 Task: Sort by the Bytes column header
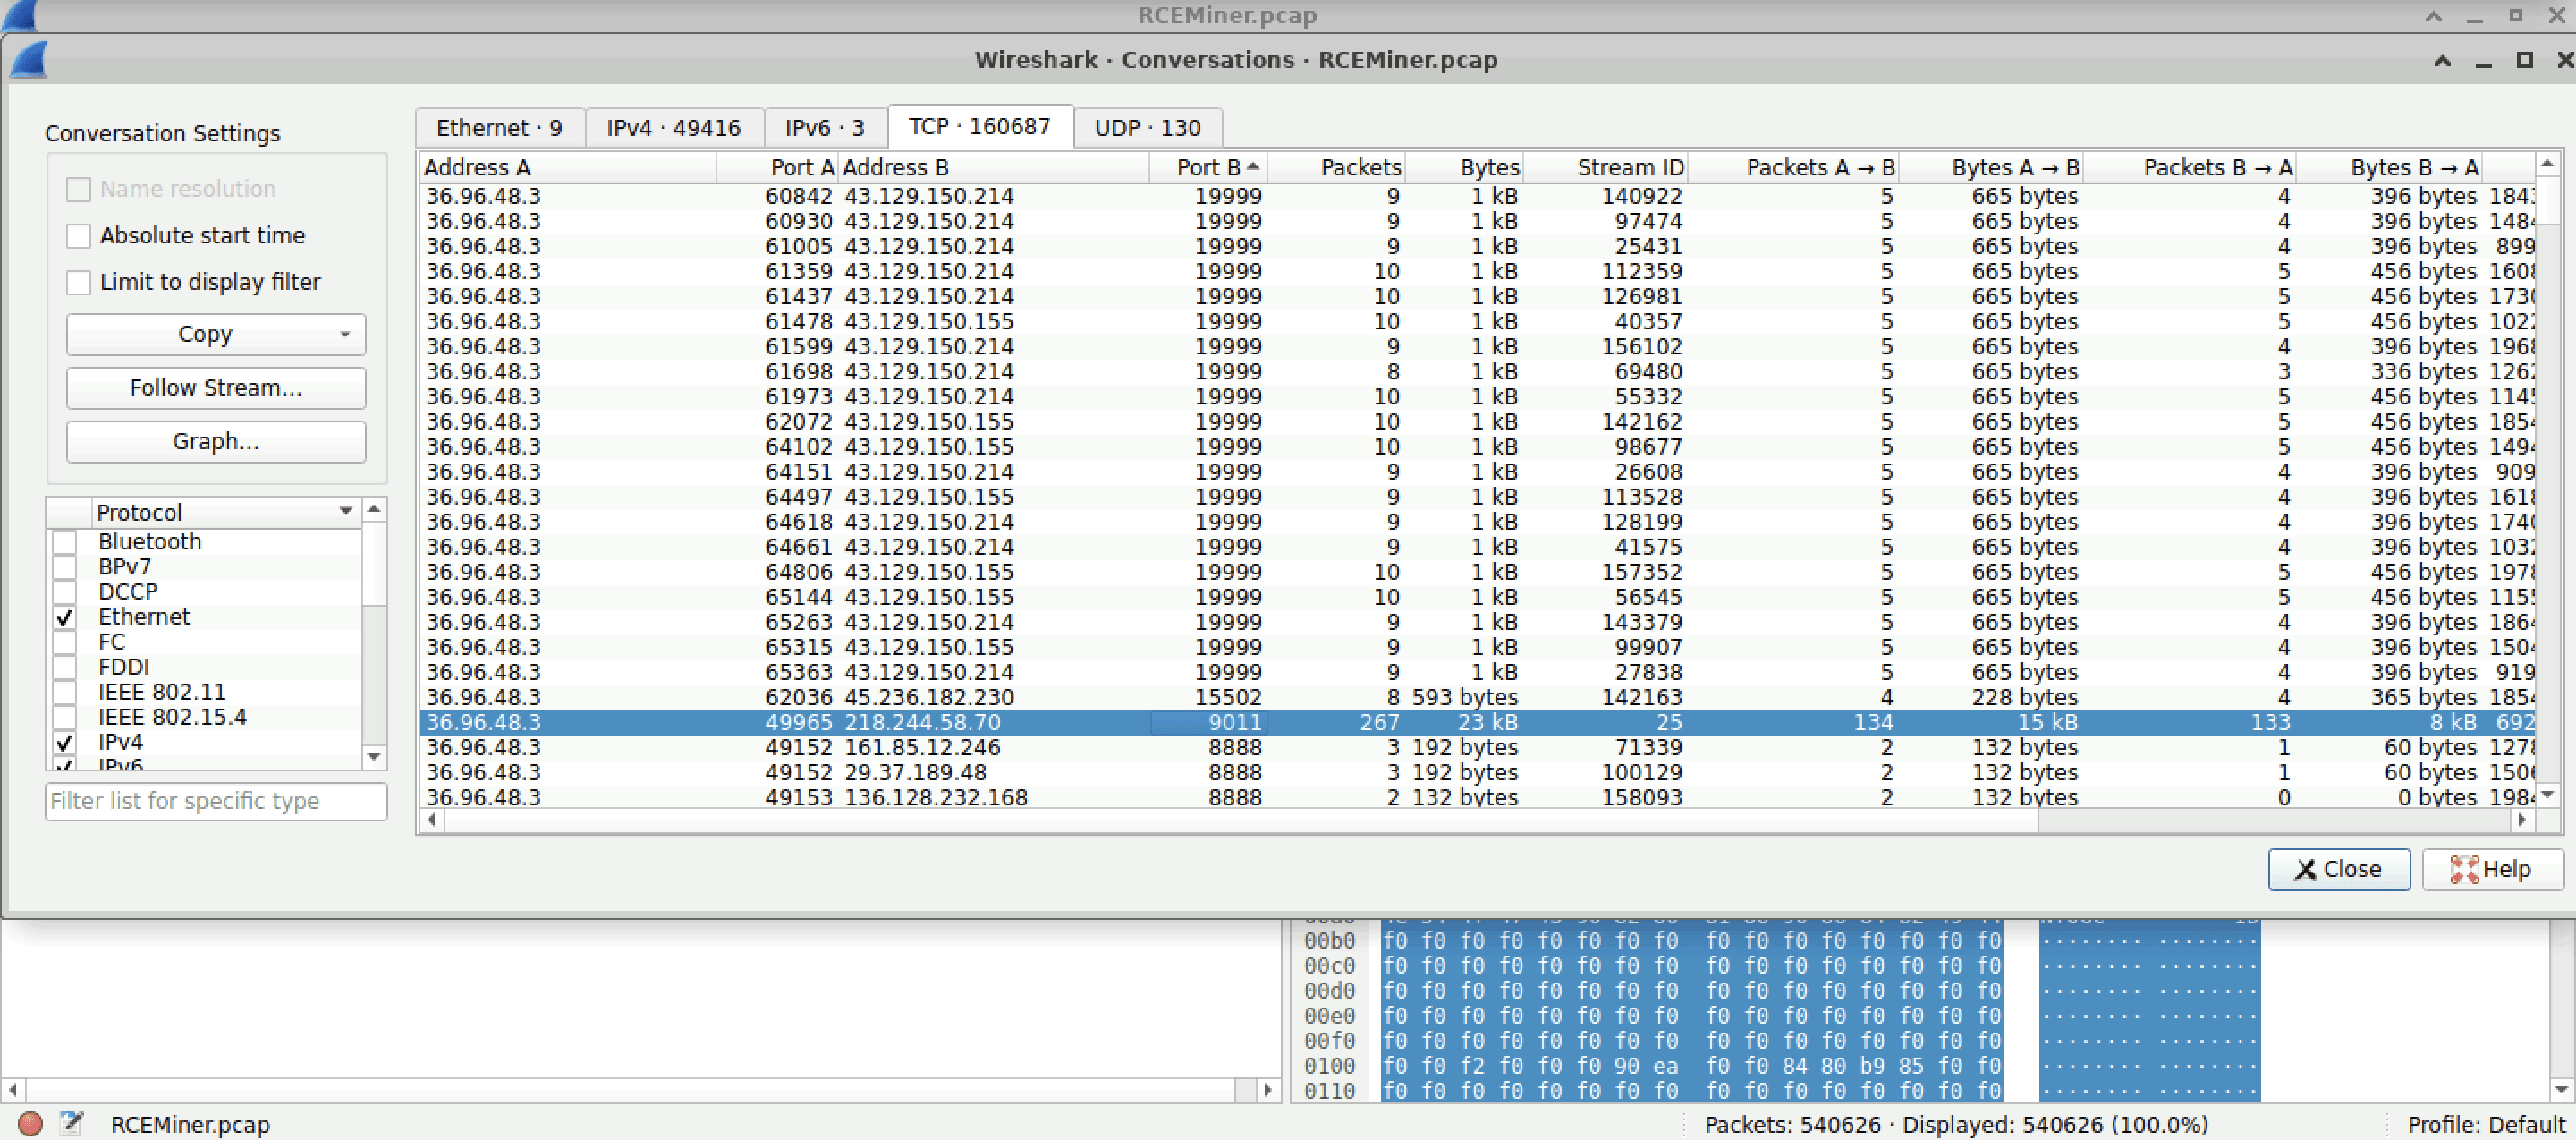(x=1463, y=167)
